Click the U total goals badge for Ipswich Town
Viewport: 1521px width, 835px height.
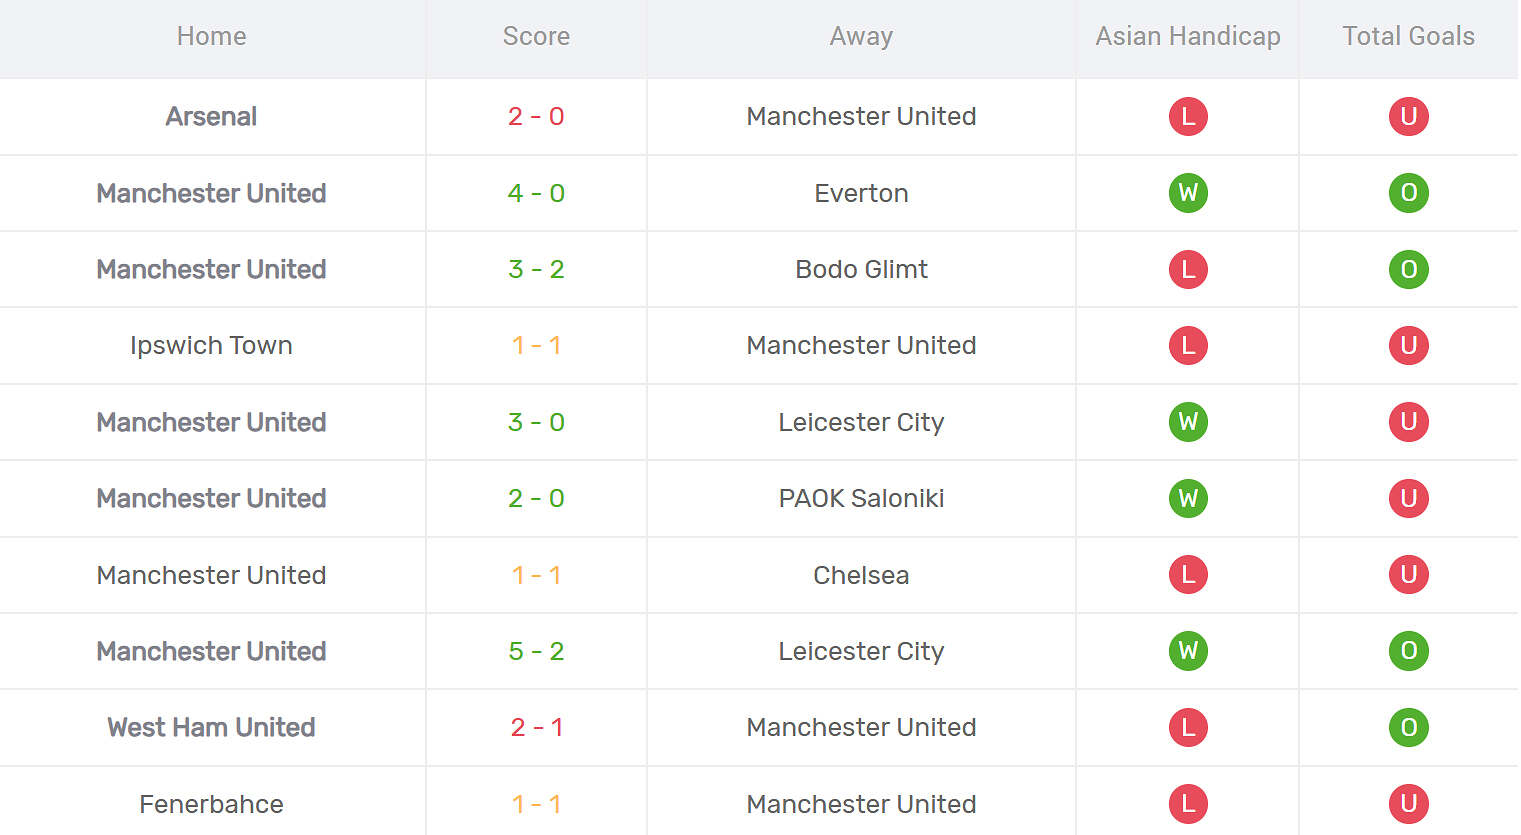coord(1408,345)
